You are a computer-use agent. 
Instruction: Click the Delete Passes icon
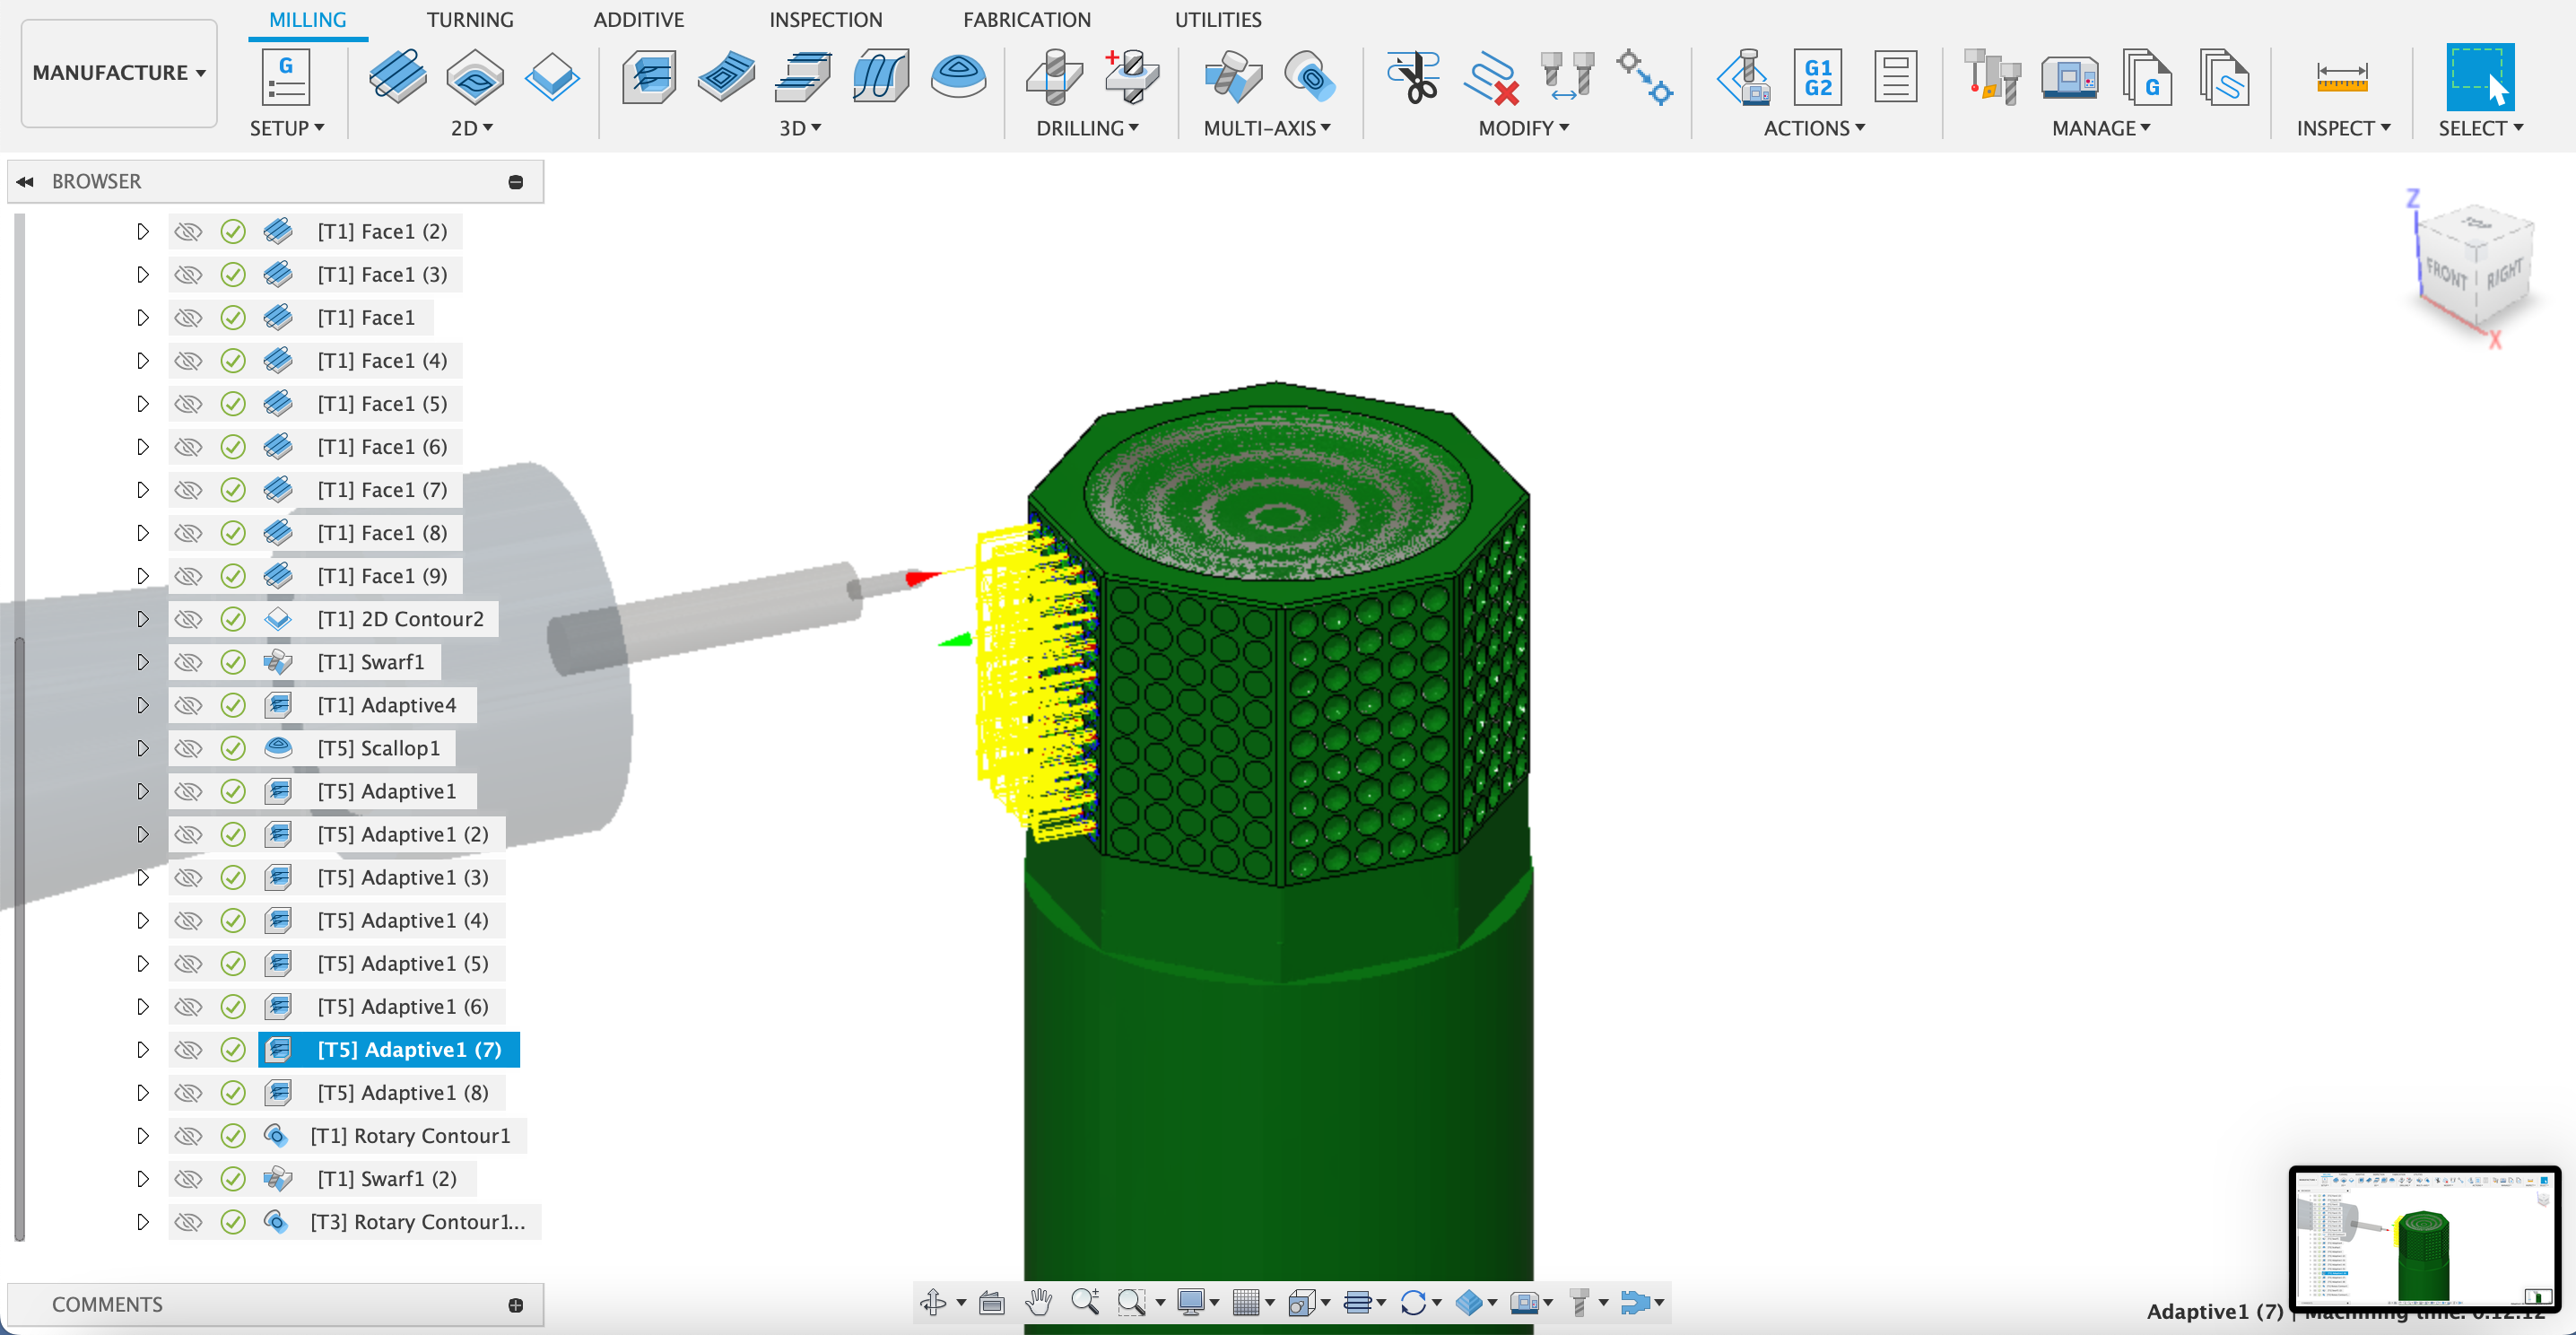coord(1490,77)
